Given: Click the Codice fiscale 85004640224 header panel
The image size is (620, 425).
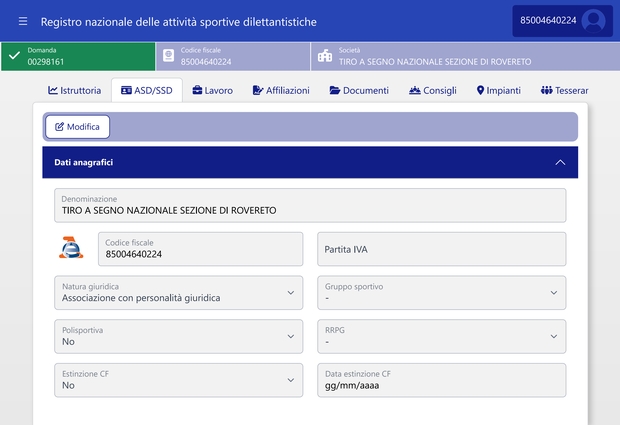Looking at the screenshot, I should (233, 56).
